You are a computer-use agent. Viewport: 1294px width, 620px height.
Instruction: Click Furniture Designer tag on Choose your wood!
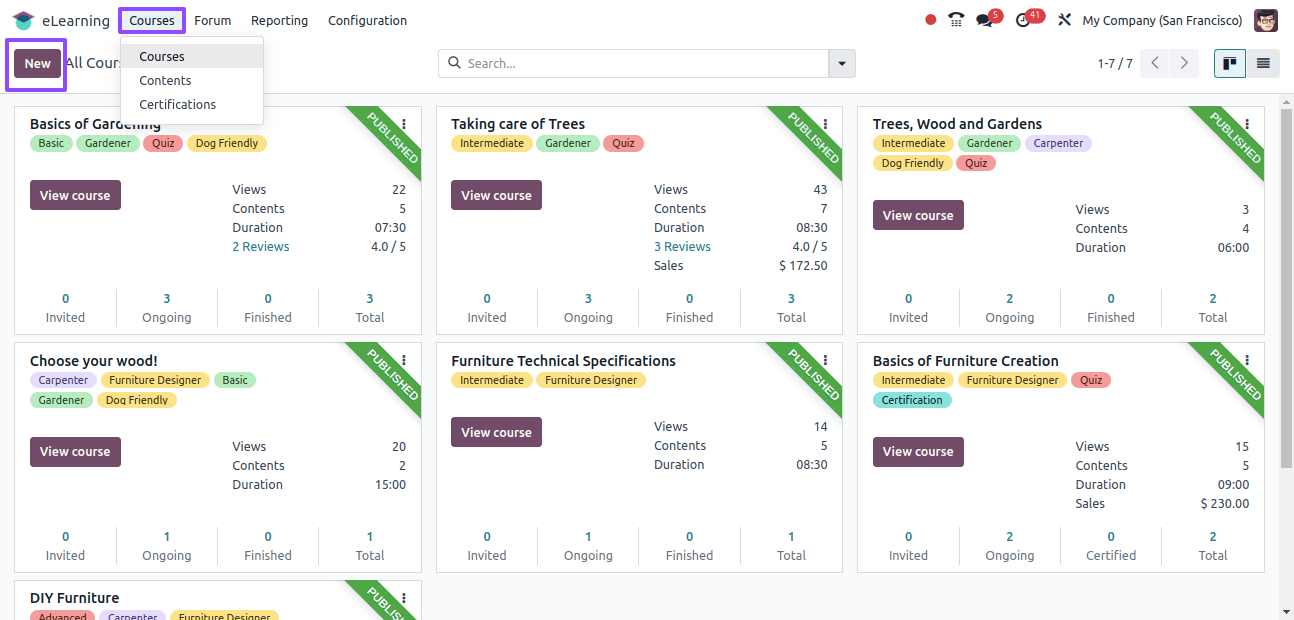(x=155, y=380)
